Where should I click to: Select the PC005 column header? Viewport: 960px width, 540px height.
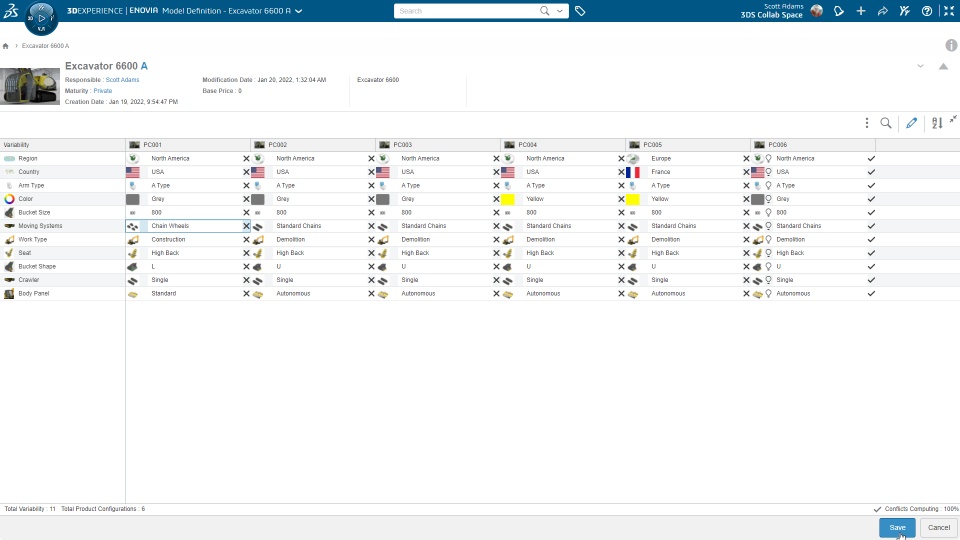coord(688,145)
